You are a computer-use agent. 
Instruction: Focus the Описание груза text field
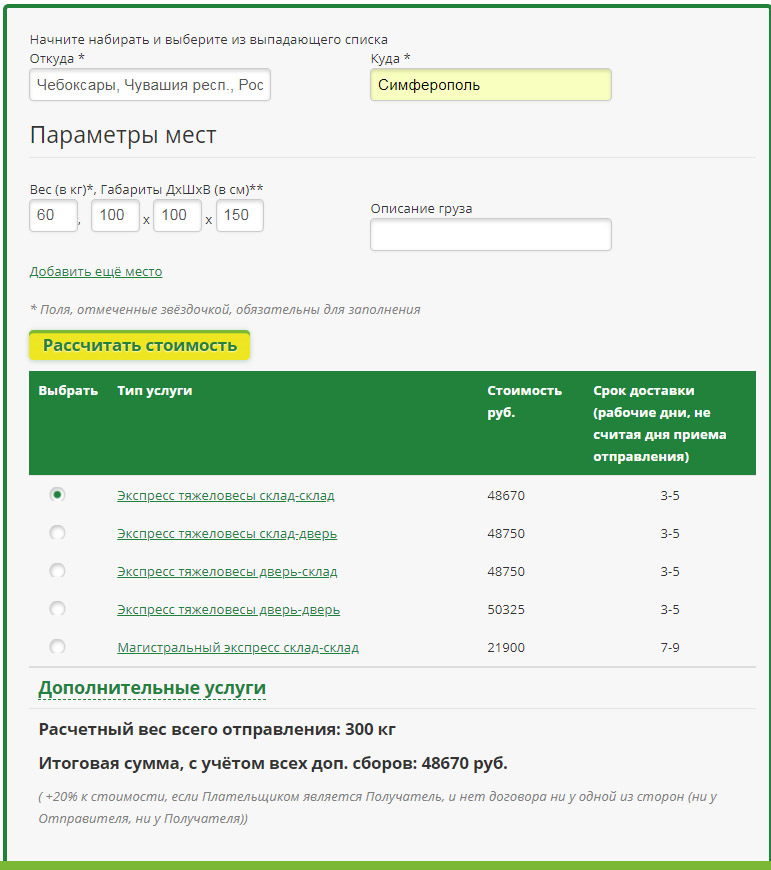[x=490, y=235]
